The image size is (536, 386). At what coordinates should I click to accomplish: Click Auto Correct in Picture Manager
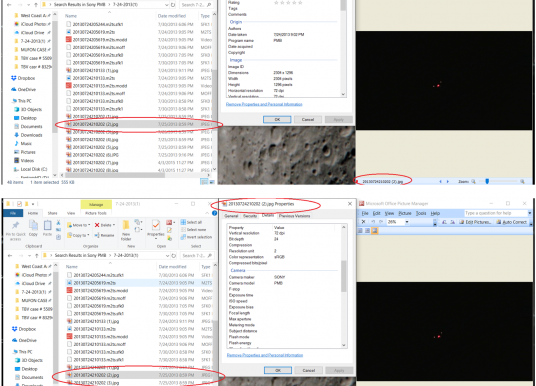[x=511, y=222]
